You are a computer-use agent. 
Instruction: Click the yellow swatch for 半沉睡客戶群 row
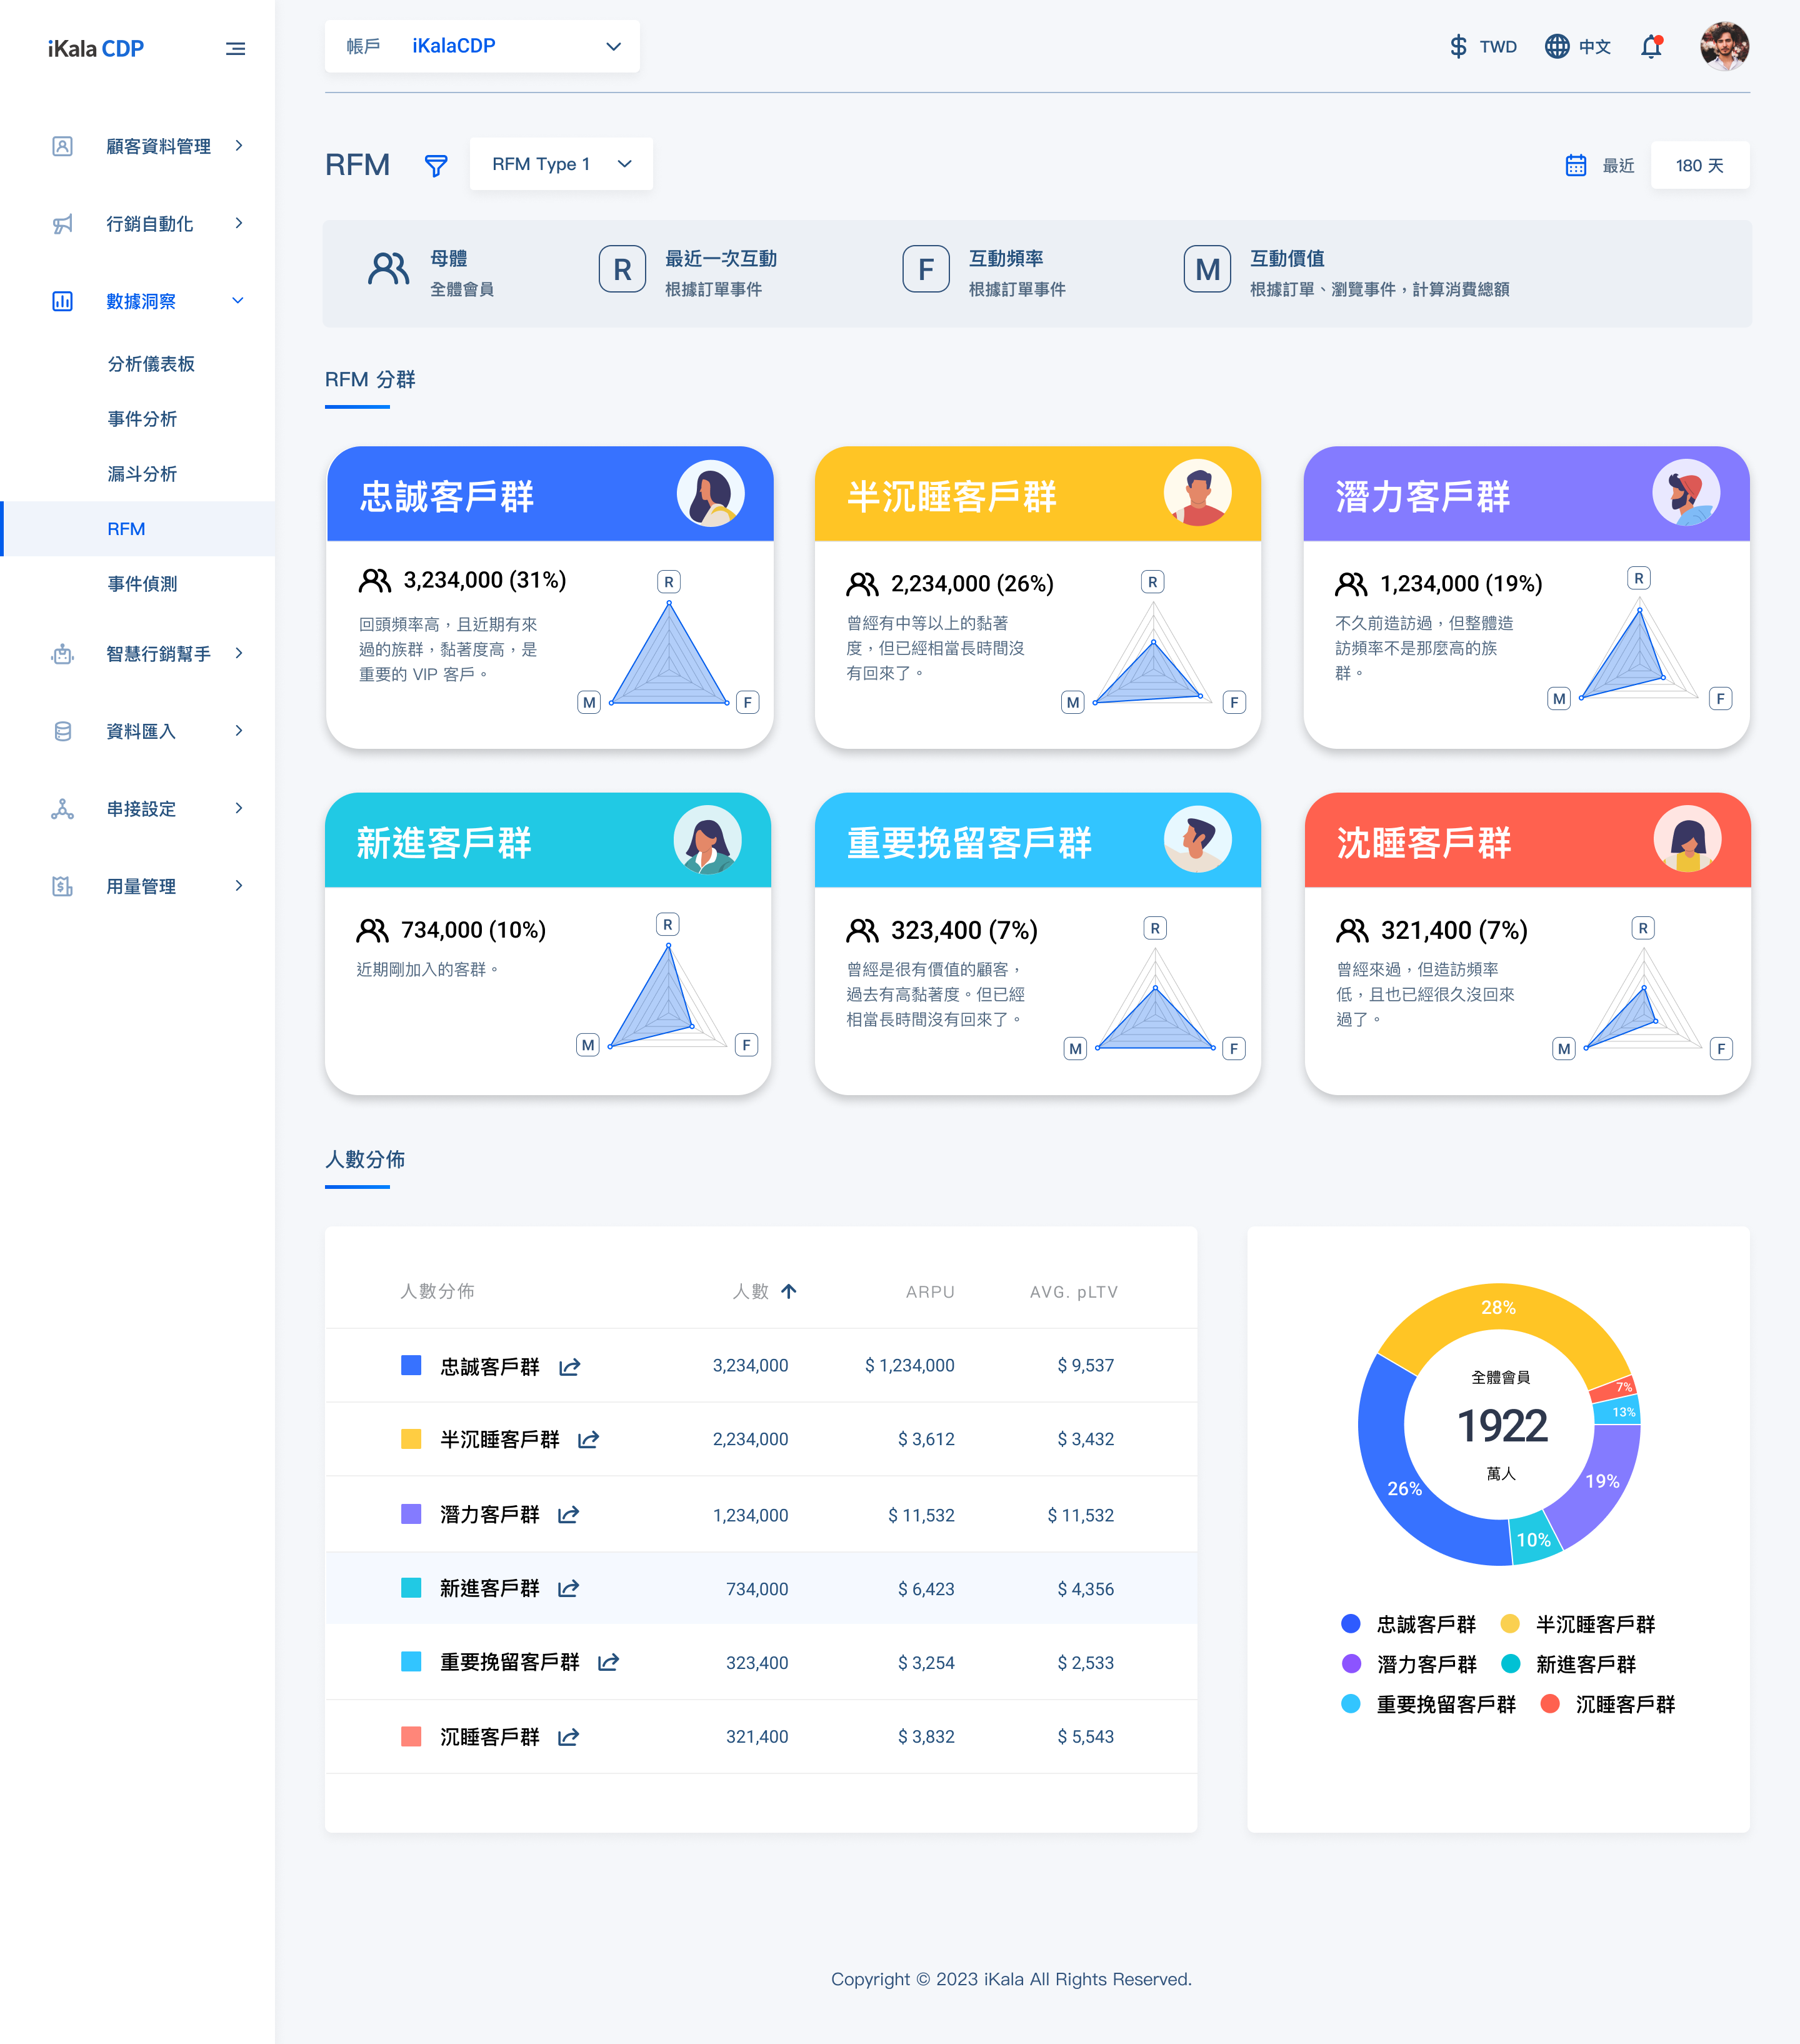411,1439
